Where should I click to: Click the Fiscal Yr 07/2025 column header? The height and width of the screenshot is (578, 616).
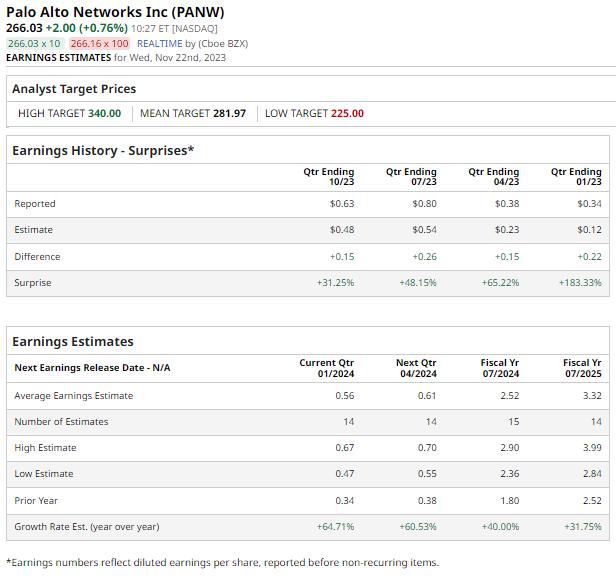point(582,368)
